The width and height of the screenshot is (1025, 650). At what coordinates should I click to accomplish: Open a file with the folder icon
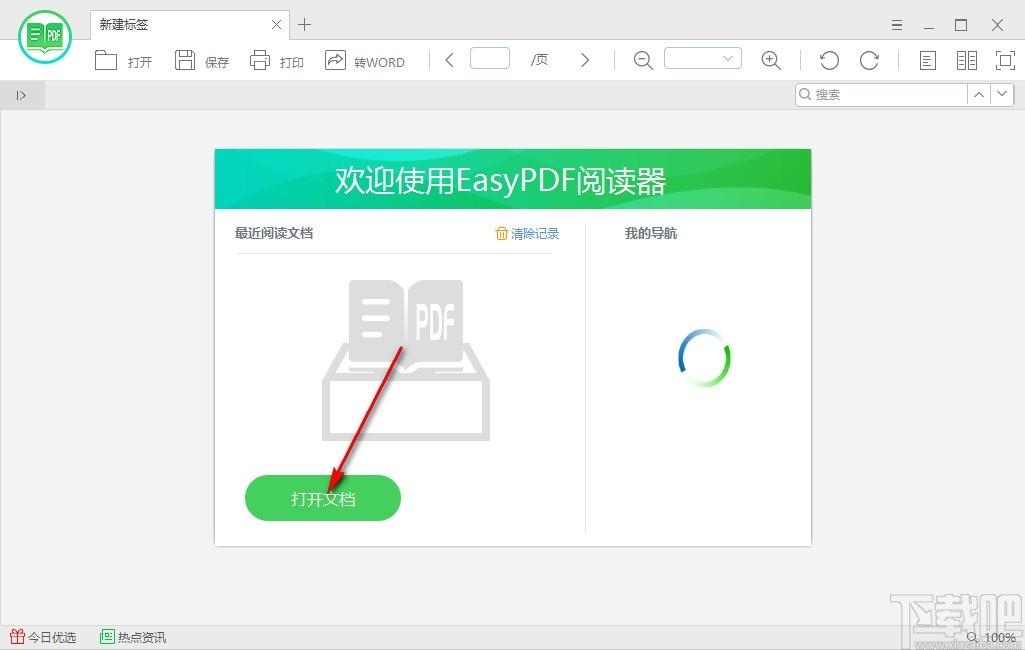click(105, 61)
